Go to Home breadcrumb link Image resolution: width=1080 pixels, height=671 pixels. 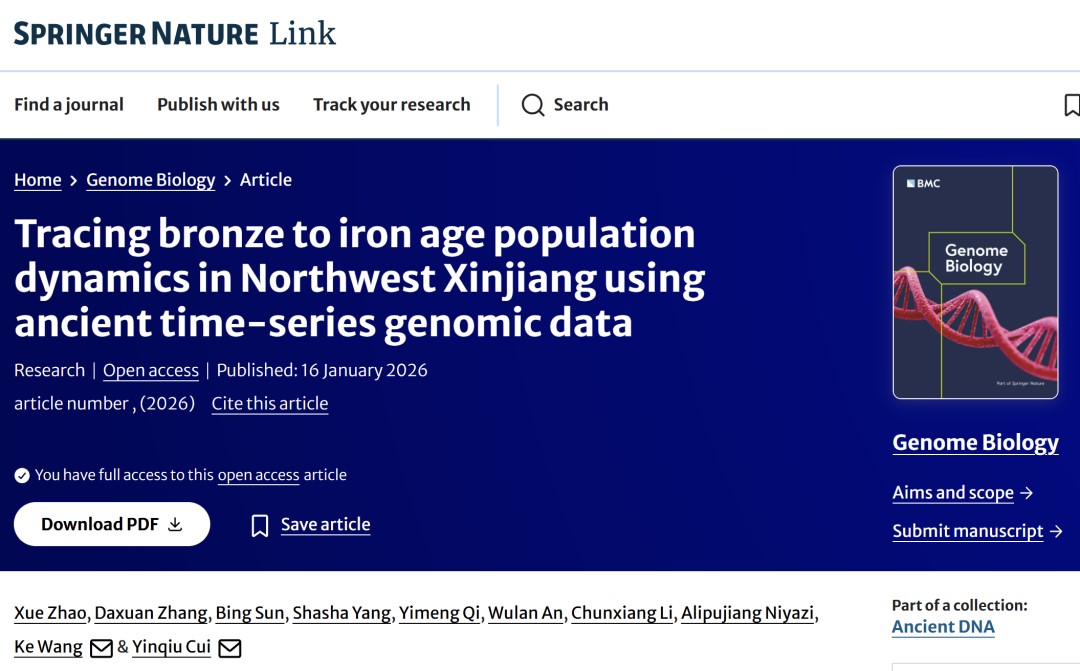(x=38, y=180)
